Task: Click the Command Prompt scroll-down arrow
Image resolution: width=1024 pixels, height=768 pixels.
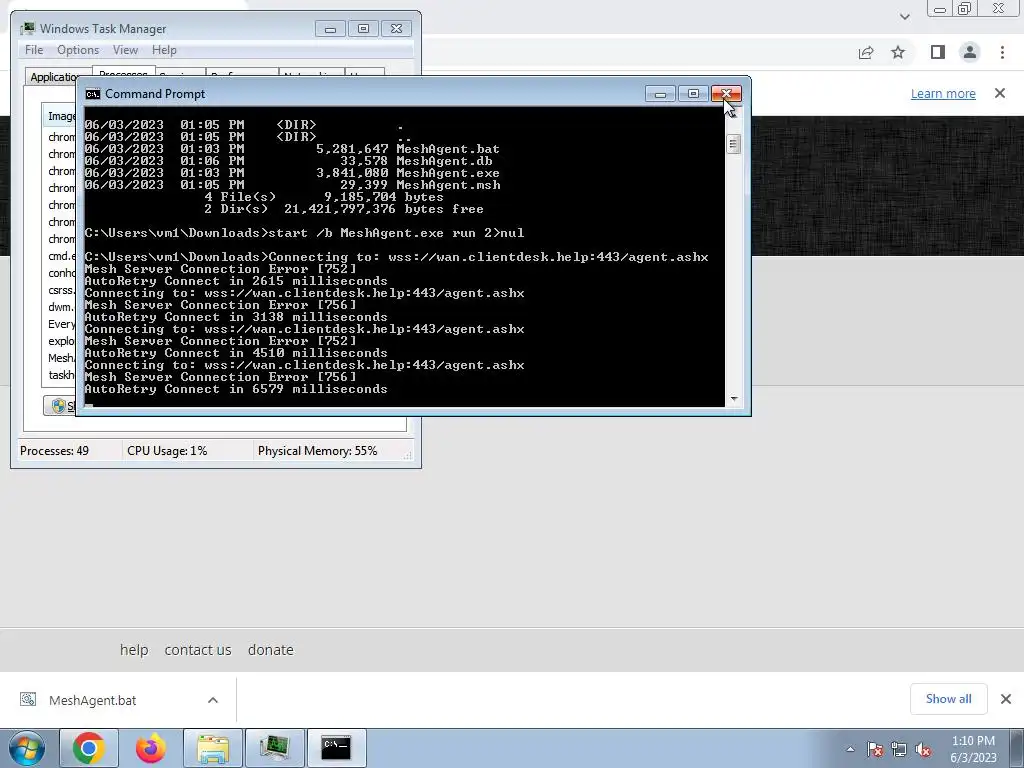Action: (x=733, y=398)
